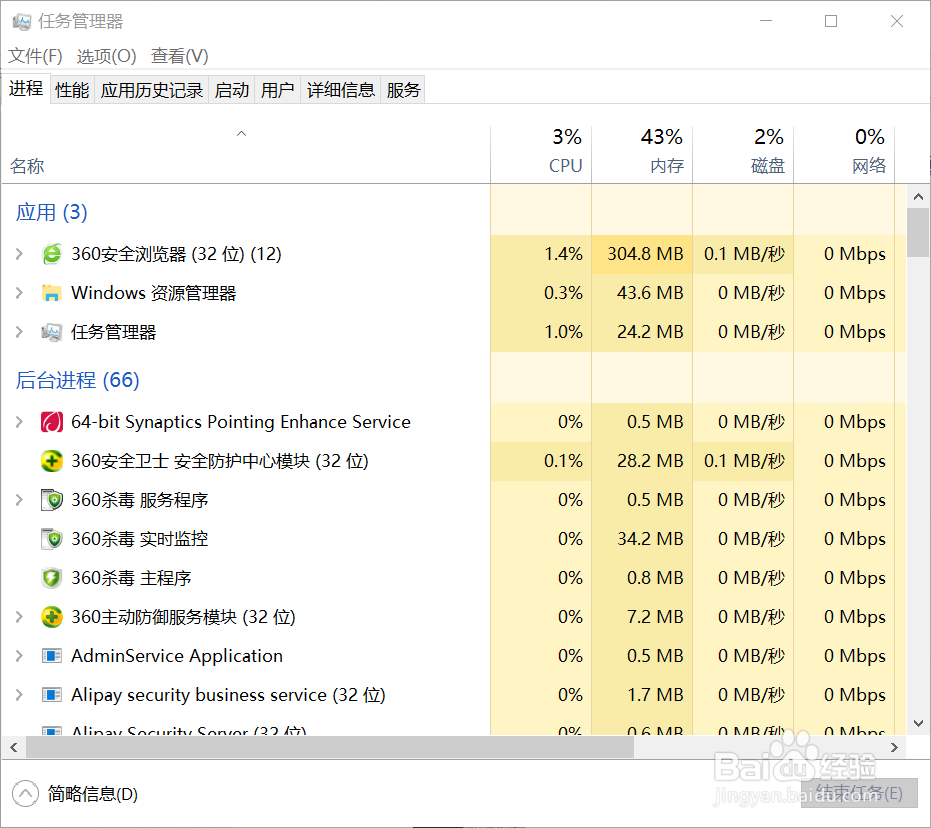Open the 文件(F) menu
This screenshot has height=828, width=931.
[x=35, y=56]
